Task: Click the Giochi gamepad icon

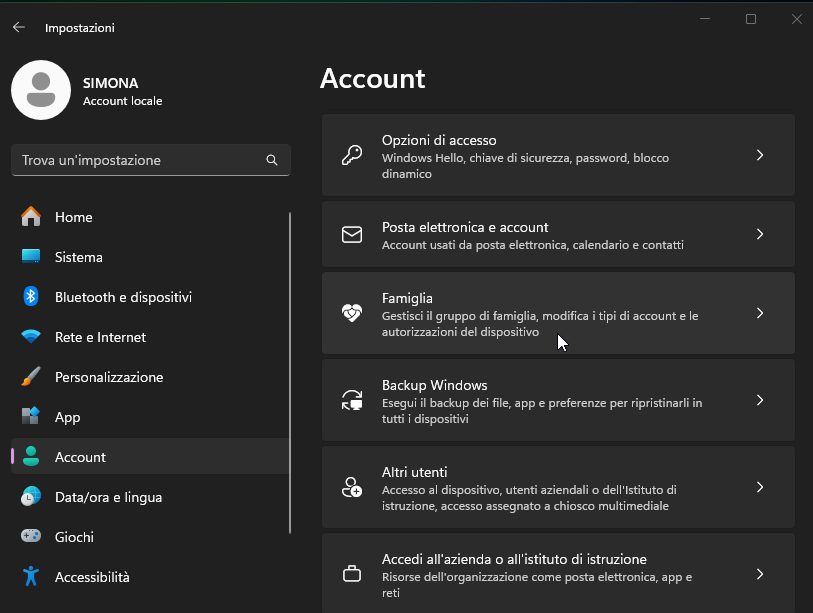Action: click(x=31, y=536)
